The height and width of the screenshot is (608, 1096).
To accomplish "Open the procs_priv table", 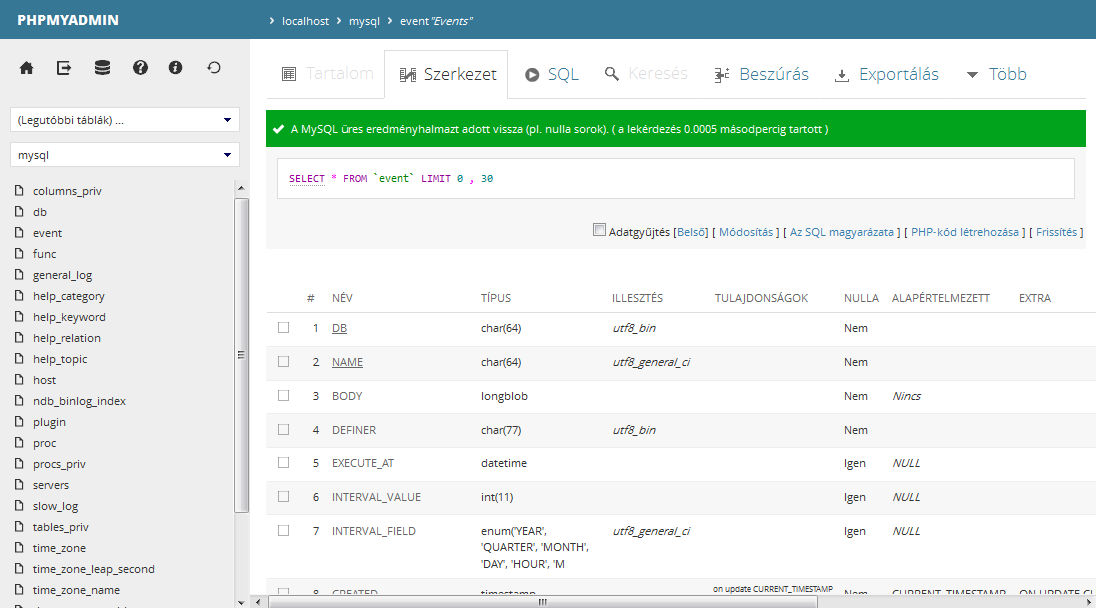I will (x=59, y=463).
